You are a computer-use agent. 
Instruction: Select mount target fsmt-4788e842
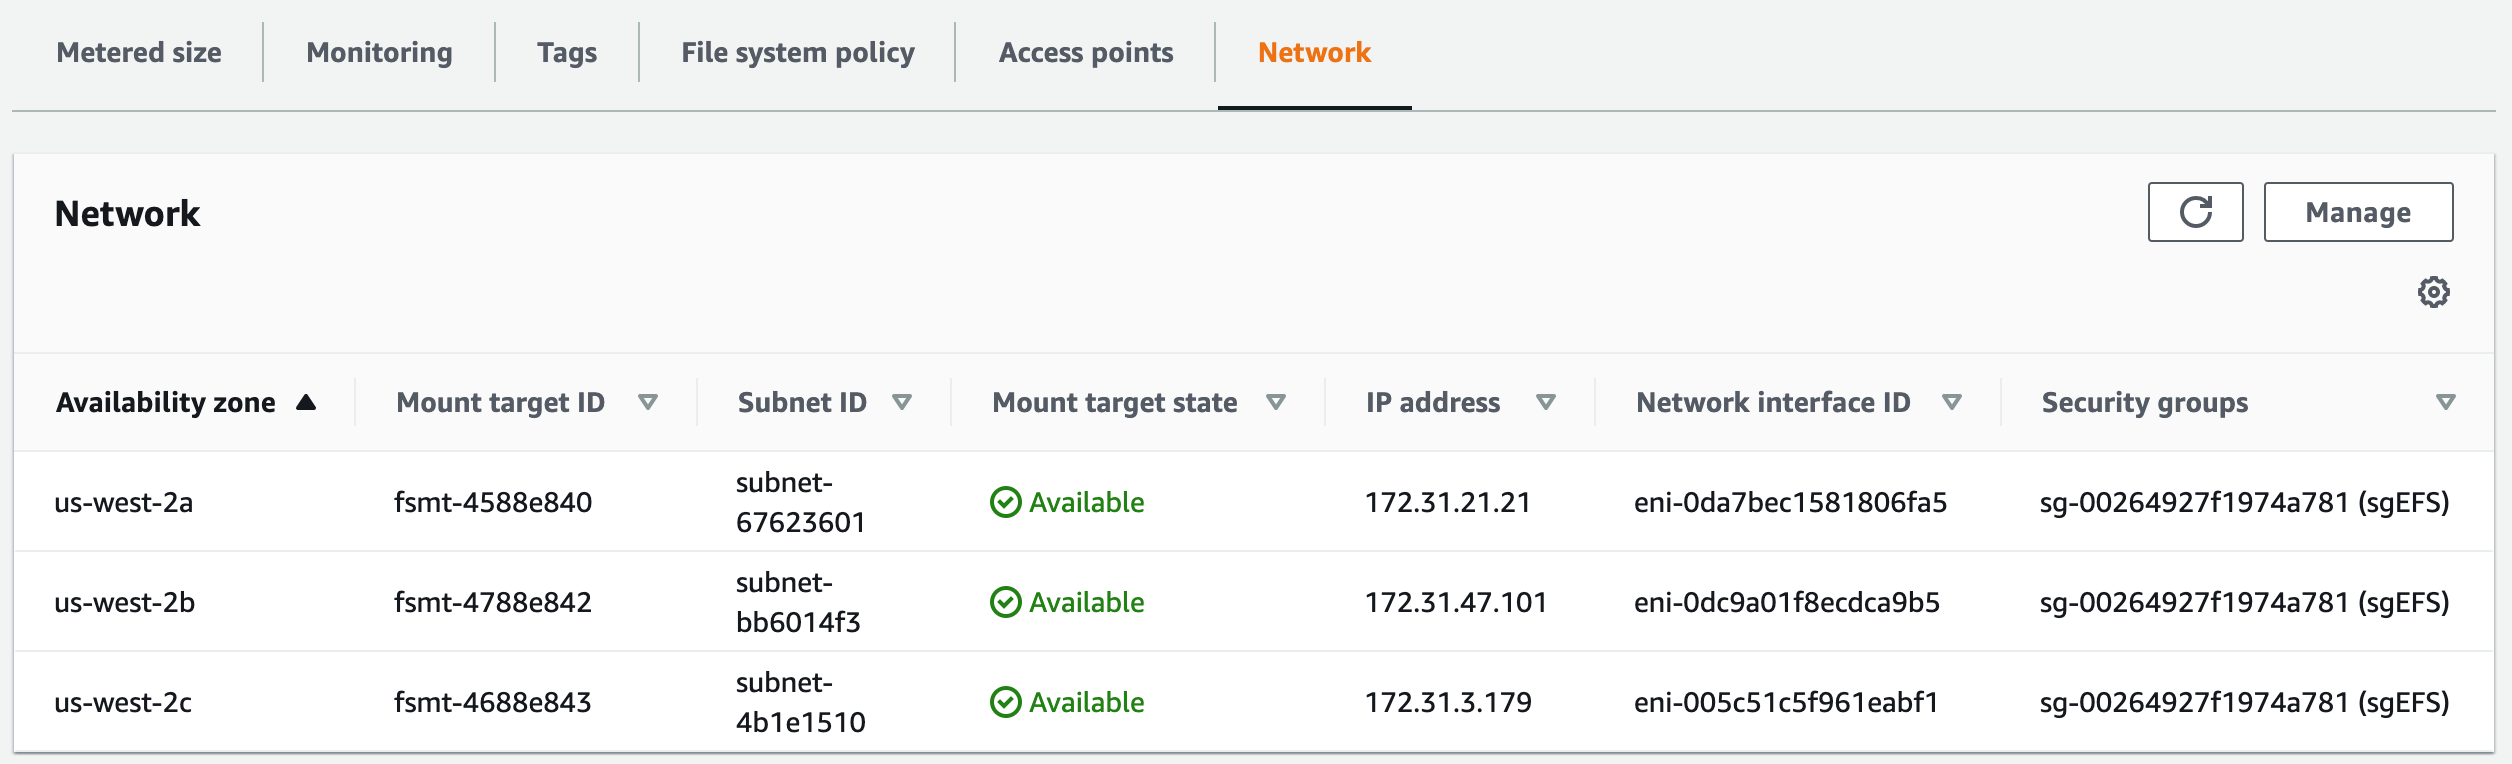pyautogui.click(x=493, y=602)
